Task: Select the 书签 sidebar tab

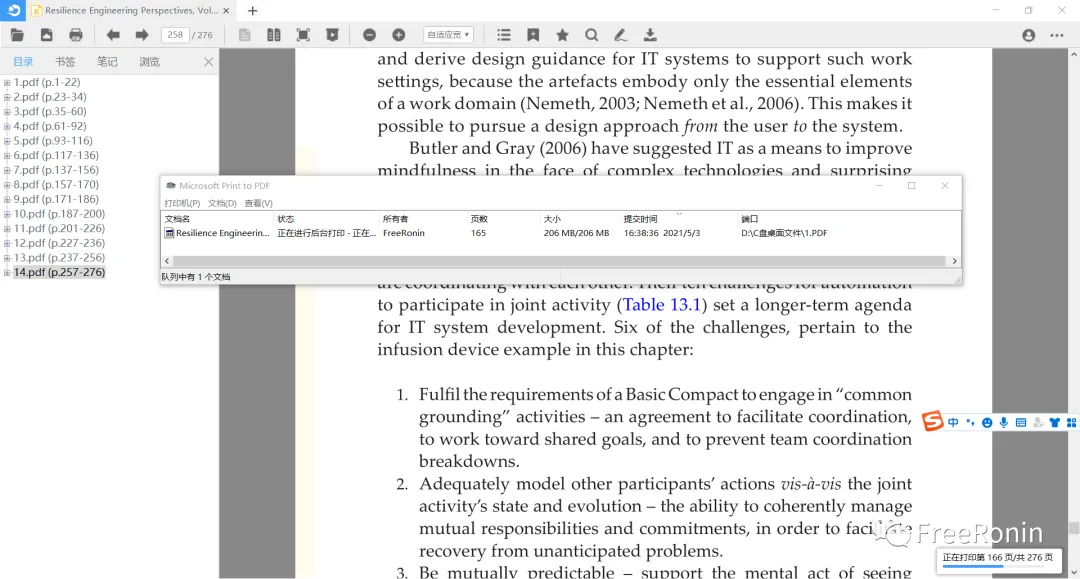Action: tap(65, 62)
